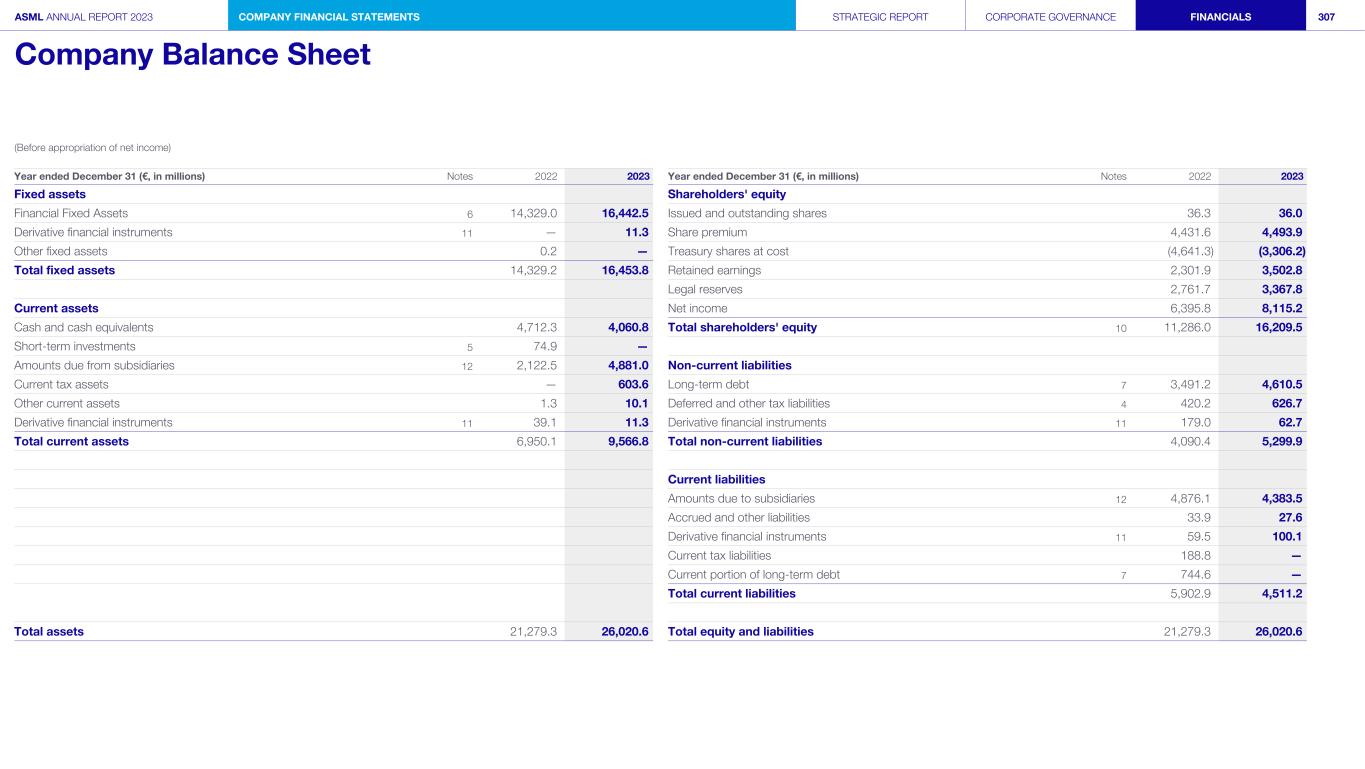The image size is (1365, 769).
Task: Click note 4 beside Deferred and other tax liabilities
Action: click(x=1123, y=404)
